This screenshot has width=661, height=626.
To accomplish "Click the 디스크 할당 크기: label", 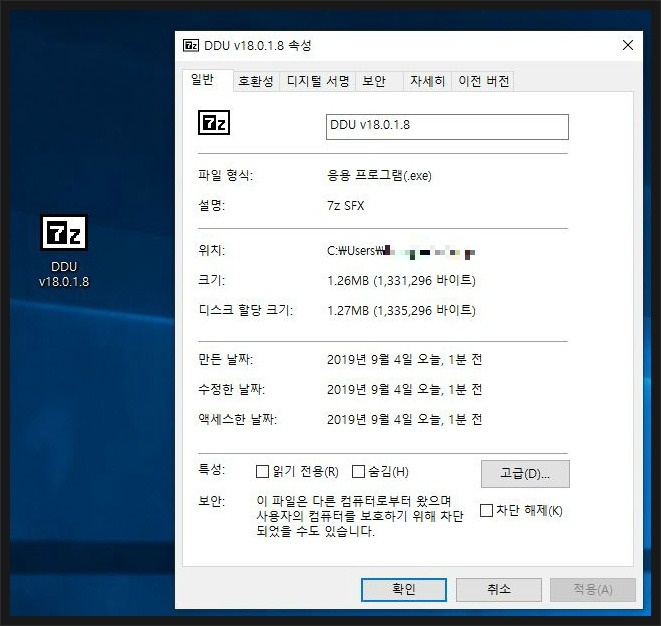I will click(246, 310).
